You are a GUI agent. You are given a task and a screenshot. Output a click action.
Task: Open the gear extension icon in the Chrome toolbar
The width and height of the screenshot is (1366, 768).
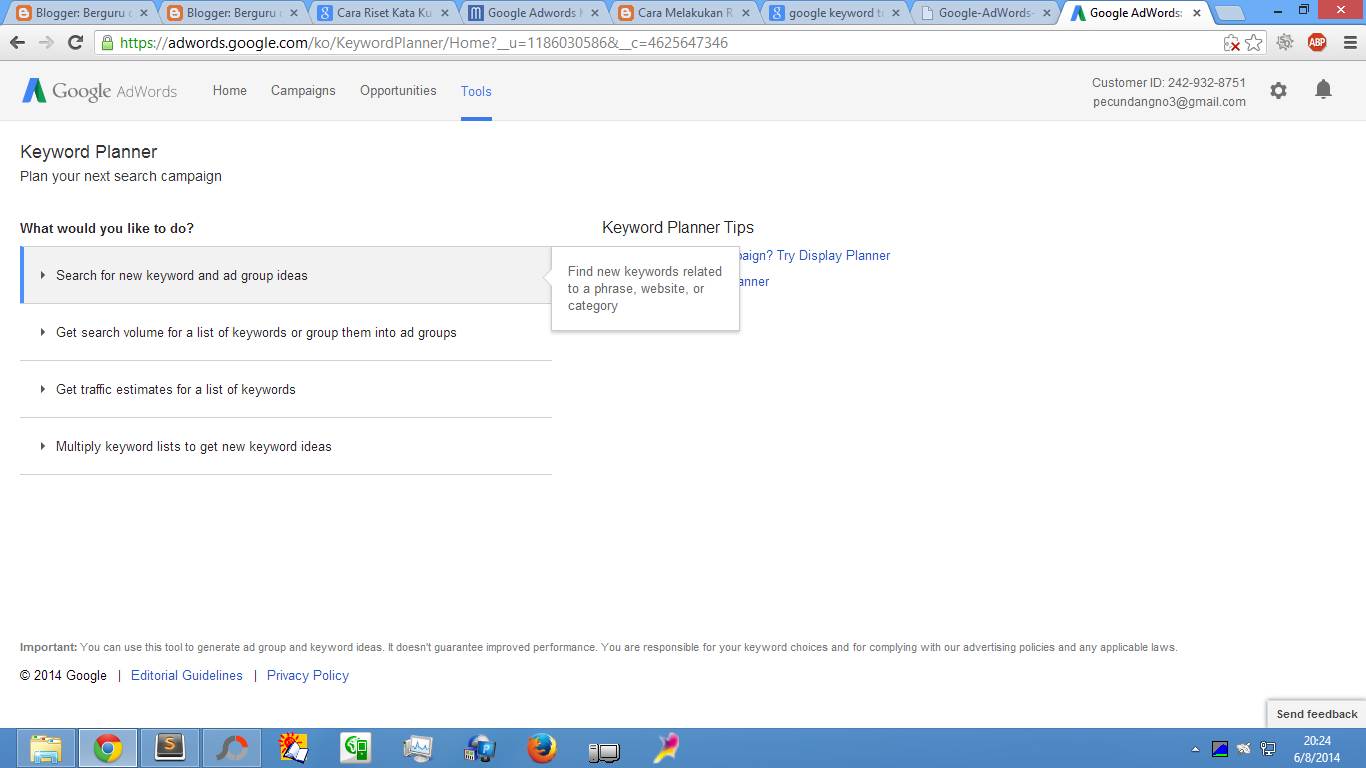tap(1285, 42)
